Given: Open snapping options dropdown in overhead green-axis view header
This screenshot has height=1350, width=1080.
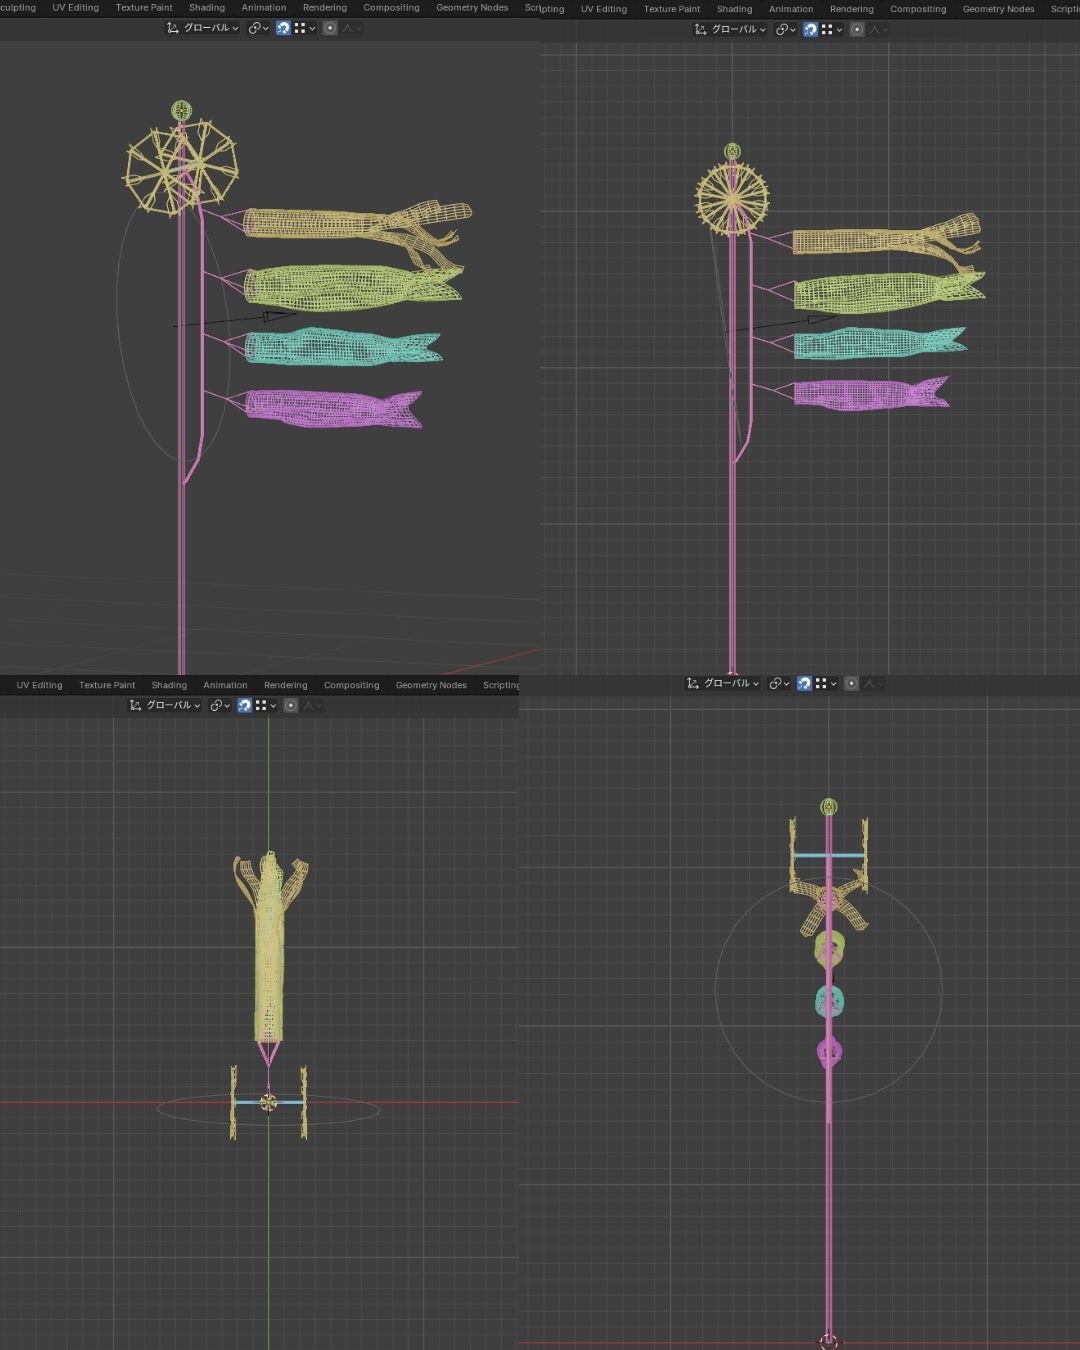Looking at the screenshot, I should point(265,705).
